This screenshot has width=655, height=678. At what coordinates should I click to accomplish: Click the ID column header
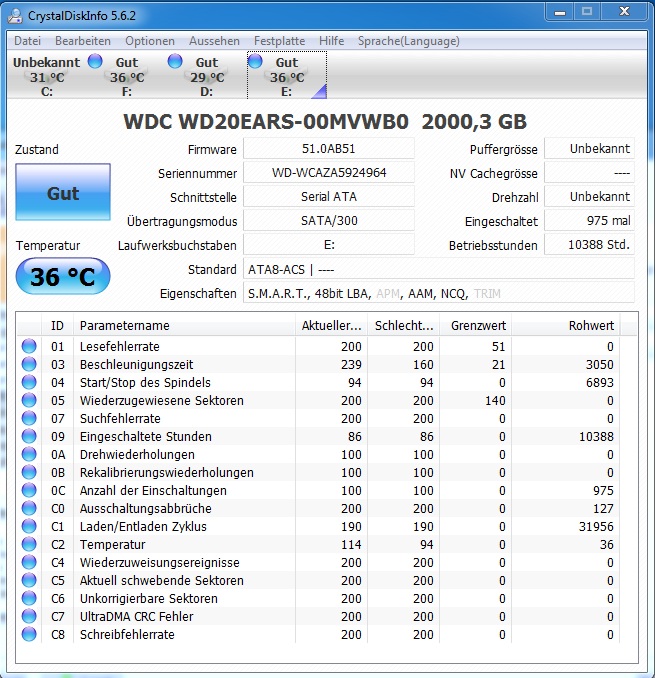click(x=58, y=326)
